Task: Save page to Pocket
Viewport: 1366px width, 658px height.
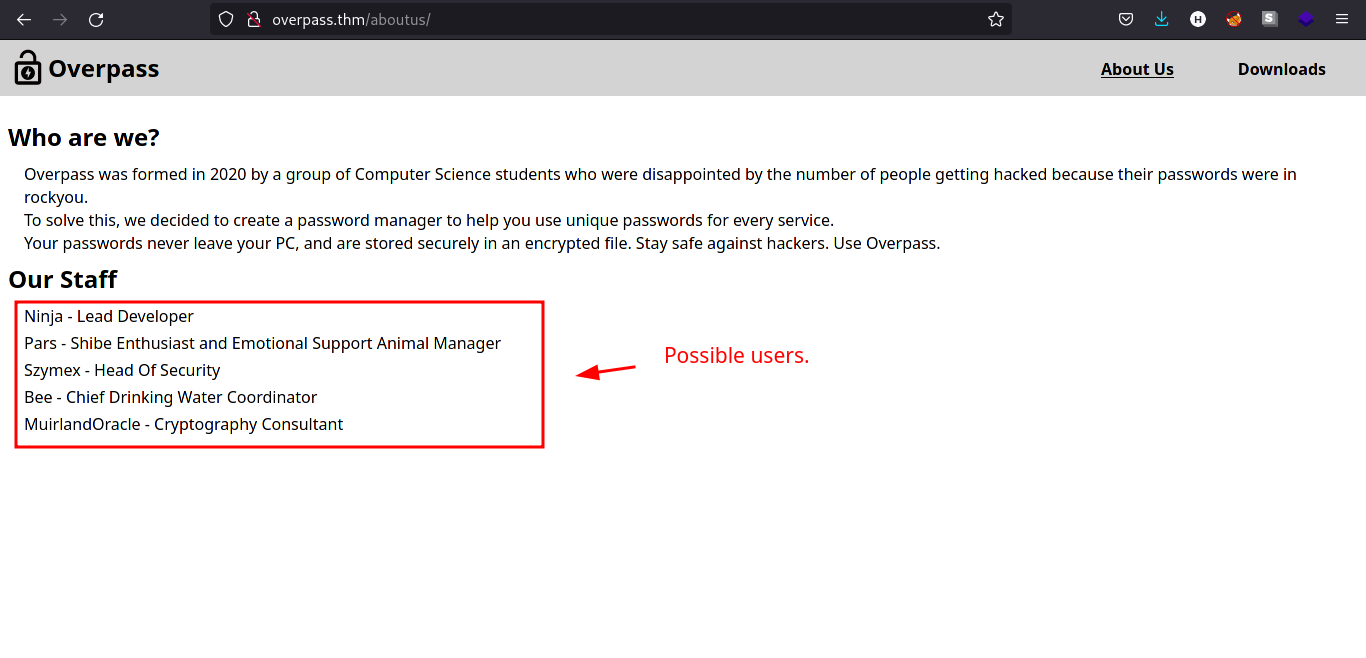Action: pyautogui.click(x=1126, y=19)
